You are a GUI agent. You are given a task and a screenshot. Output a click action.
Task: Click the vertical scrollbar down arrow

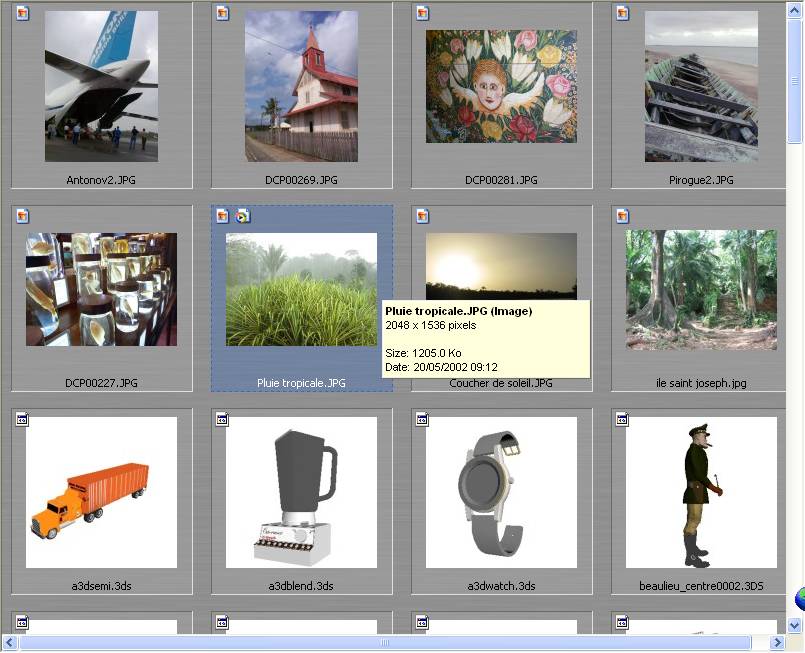(x=794, y=625)
